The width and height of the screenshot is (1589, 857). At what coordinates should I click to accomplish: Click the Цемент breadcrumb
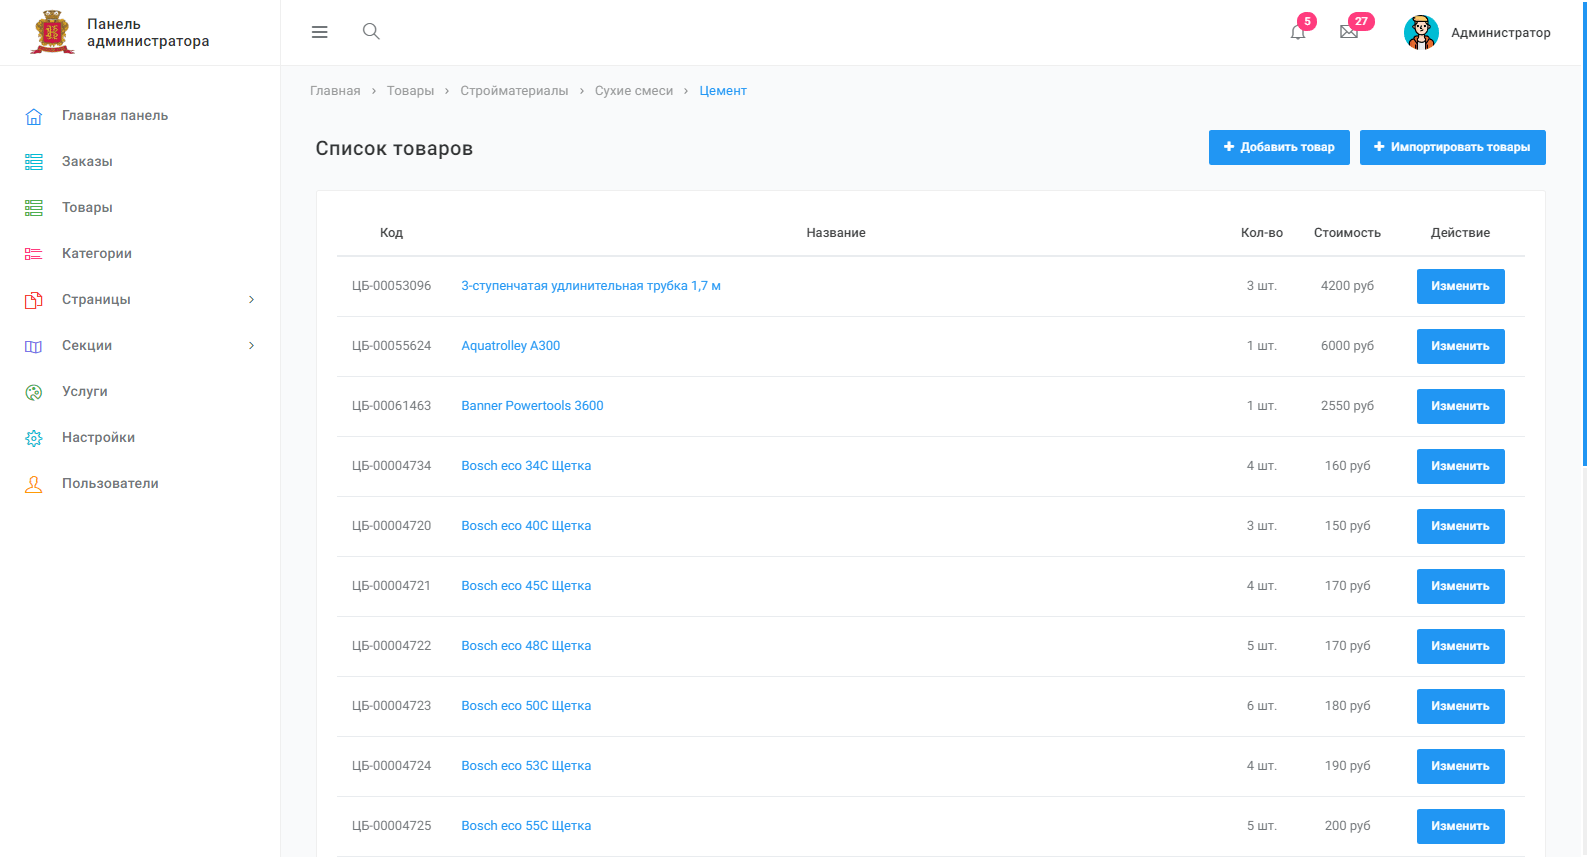click(x=723, y=91)
